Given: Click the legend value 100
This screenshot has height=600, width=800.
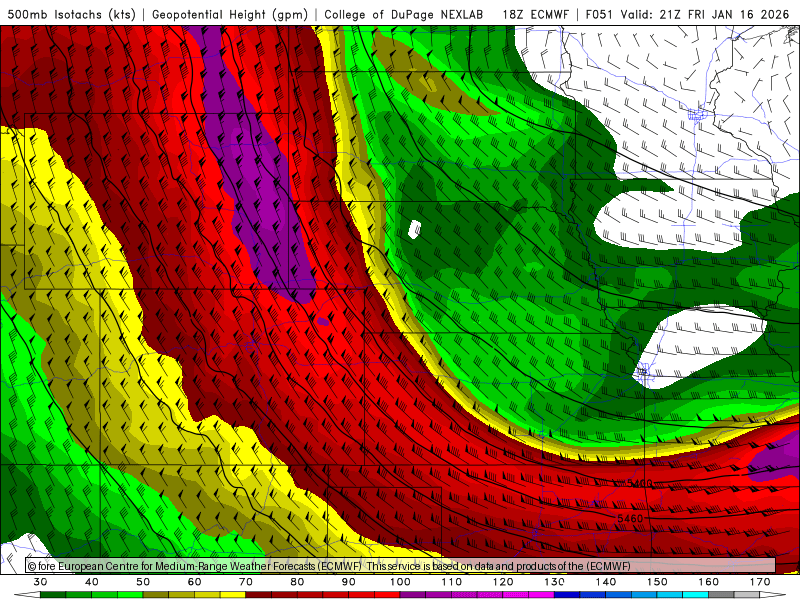Looking at the screenshot, I should [401, 582].
